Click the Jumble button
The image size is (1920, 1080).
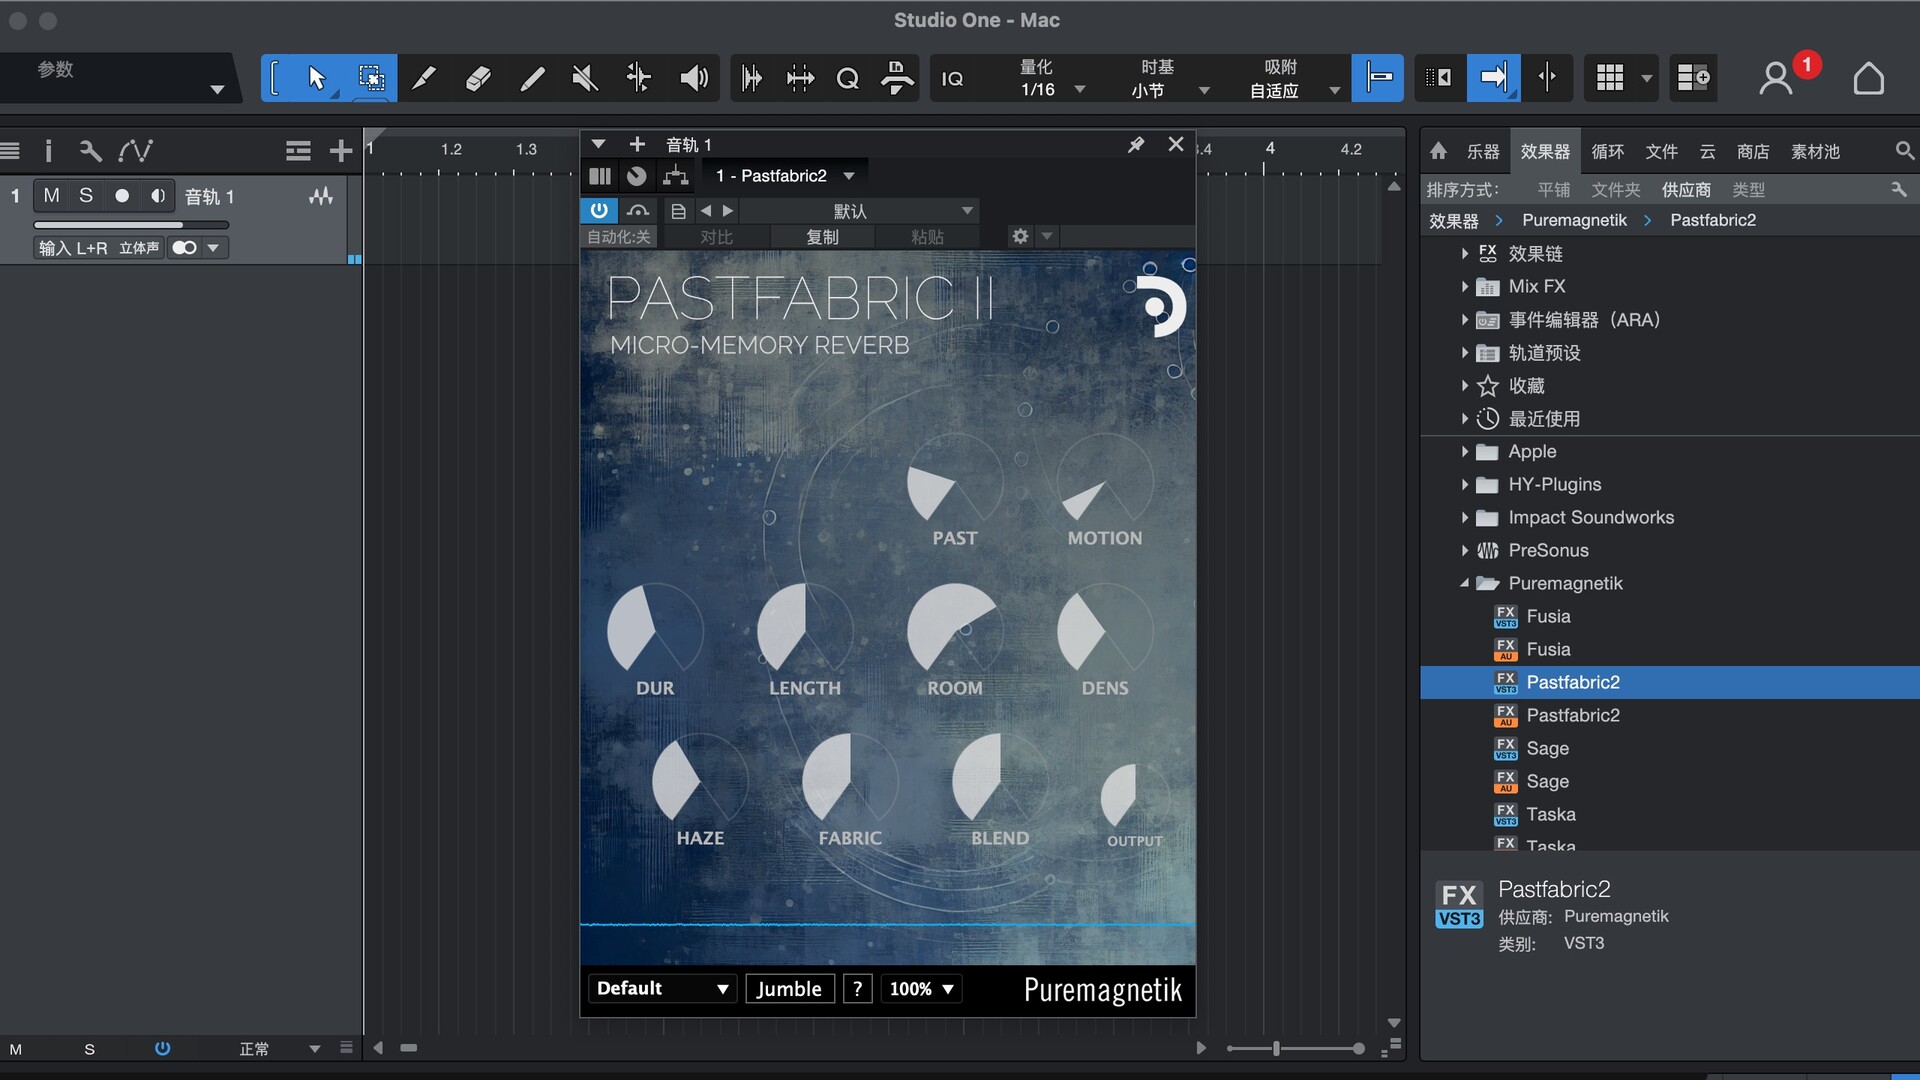pos(789,989)
